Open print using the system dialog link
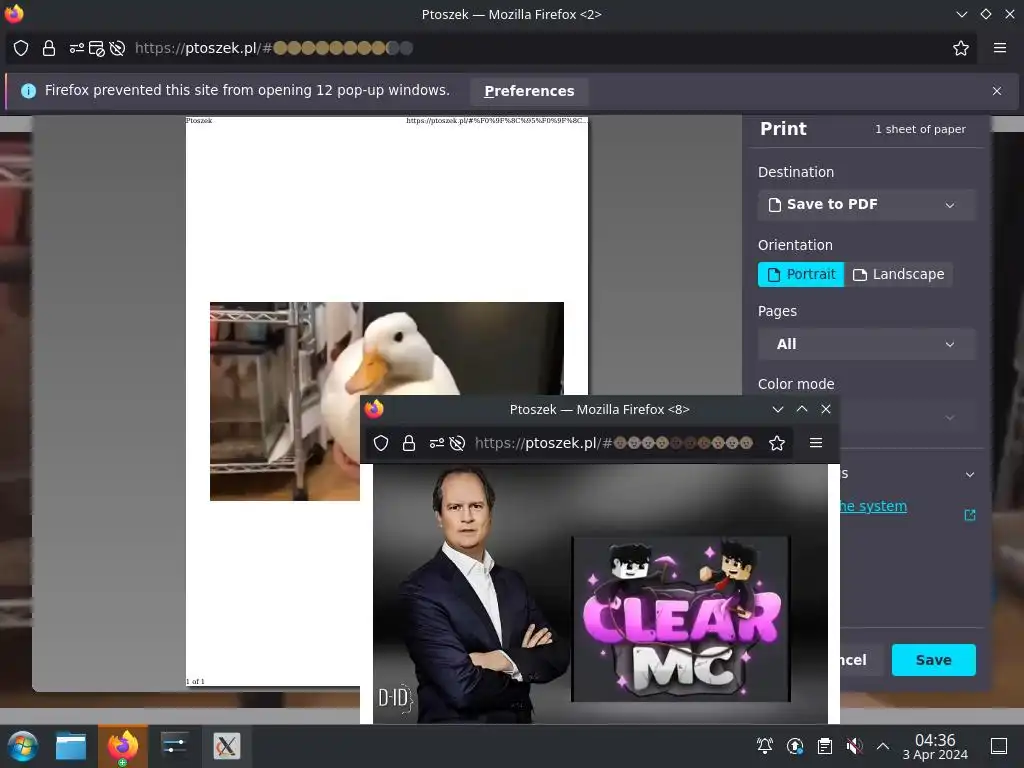Viewport: 1024px width, 768px height. click(x=874, y=506)
